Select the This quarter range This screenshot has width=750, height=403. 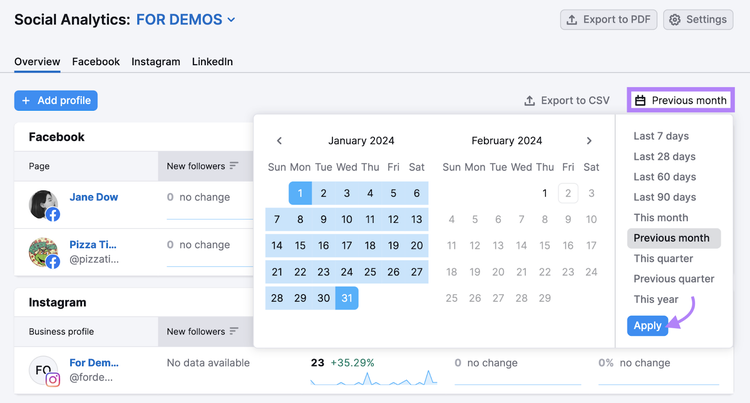[663, 259]
